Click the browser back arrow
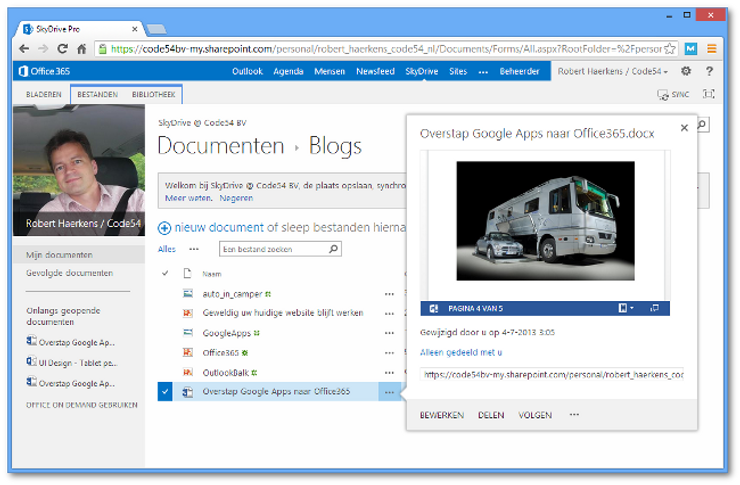740x485 pixels. point(24,49)
